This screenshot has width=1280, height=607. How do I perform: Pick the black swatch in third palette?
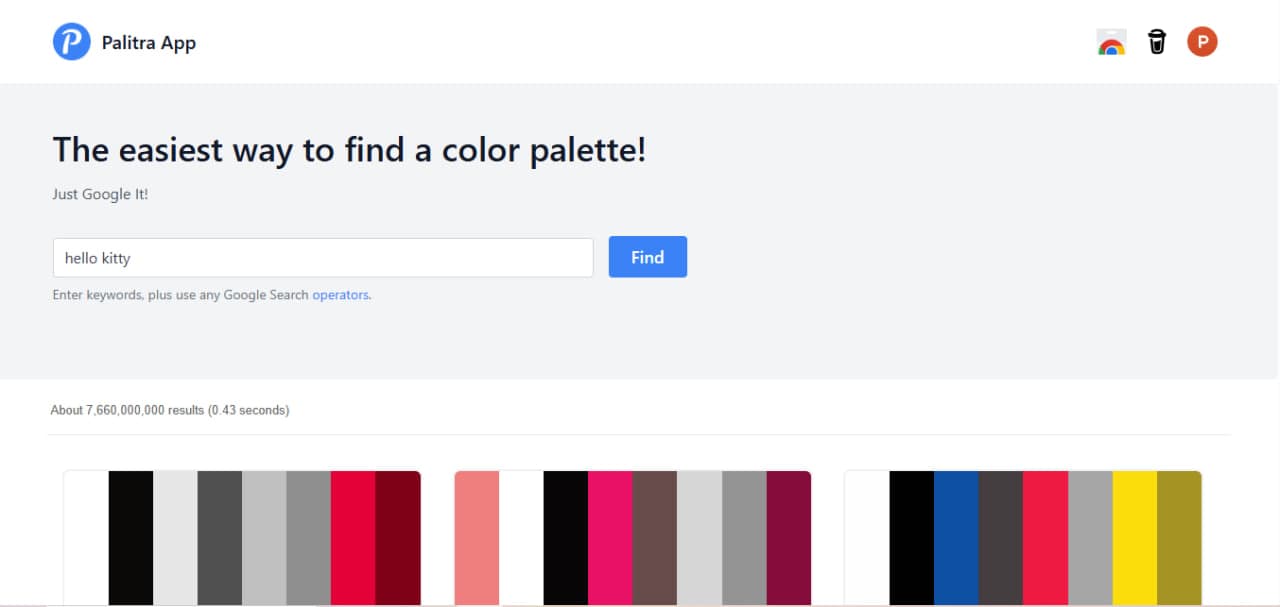(912, 538)
